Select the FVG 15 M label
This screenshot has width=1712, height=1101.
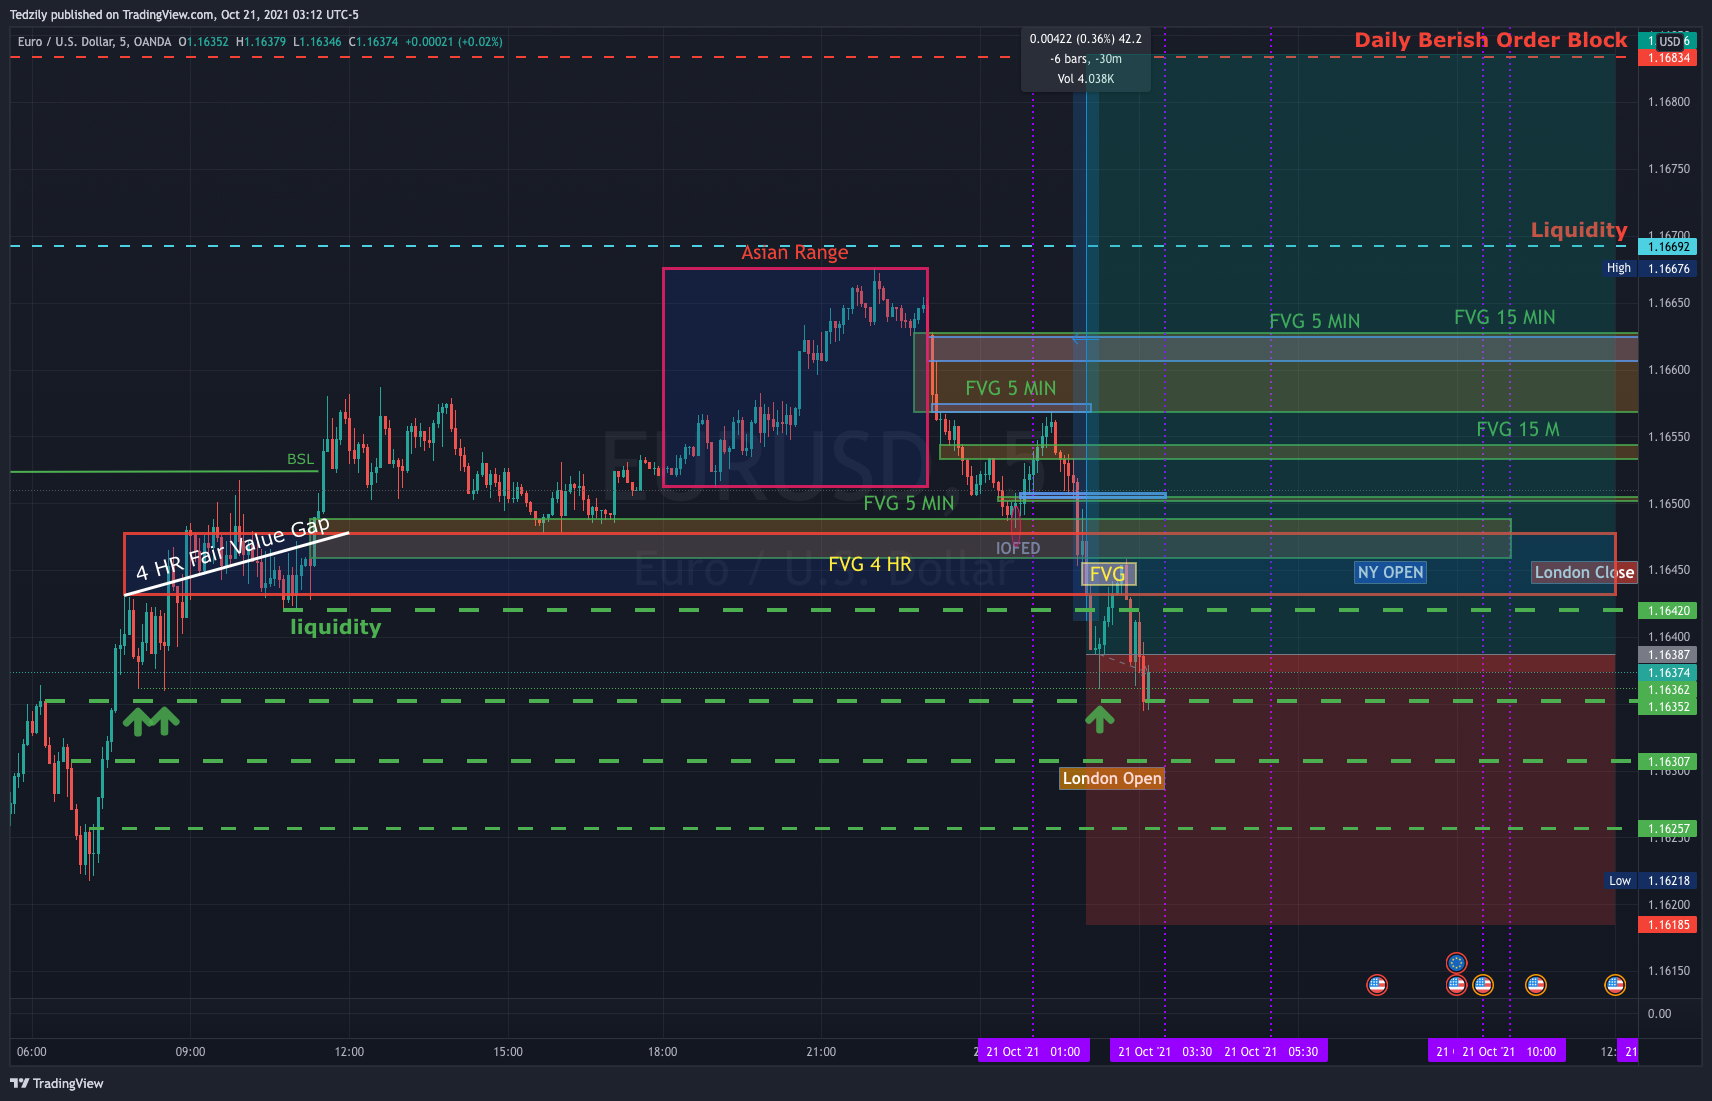(x=1518, y=429)
